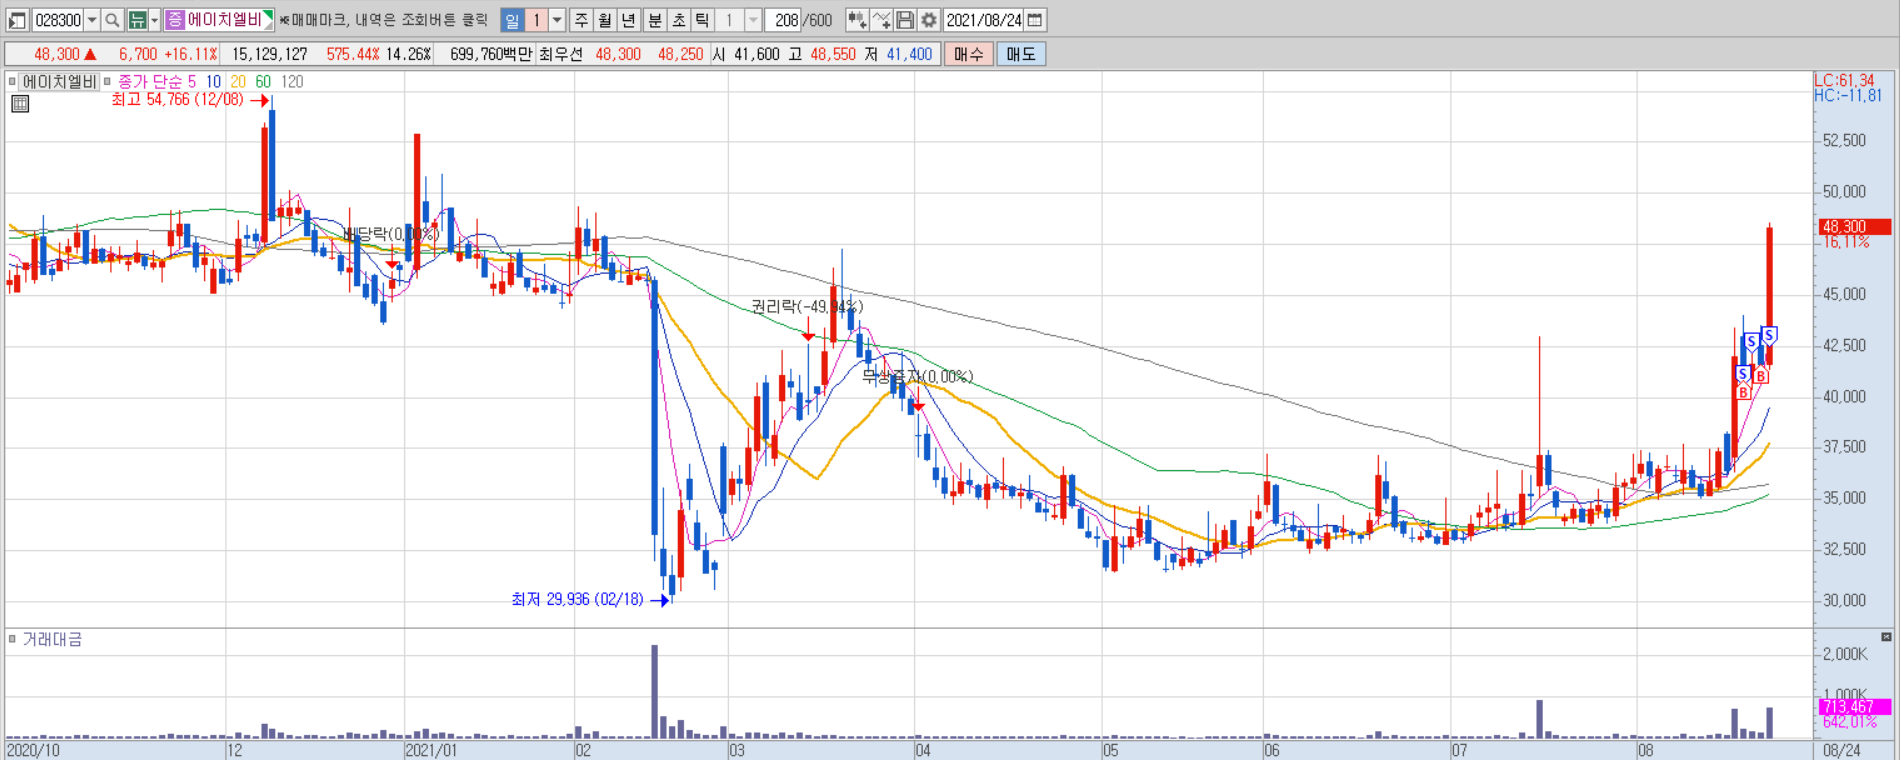Screen dimensions: 1900x760
Task: Click the orange 20-day average number
Action: click(238, 82)
